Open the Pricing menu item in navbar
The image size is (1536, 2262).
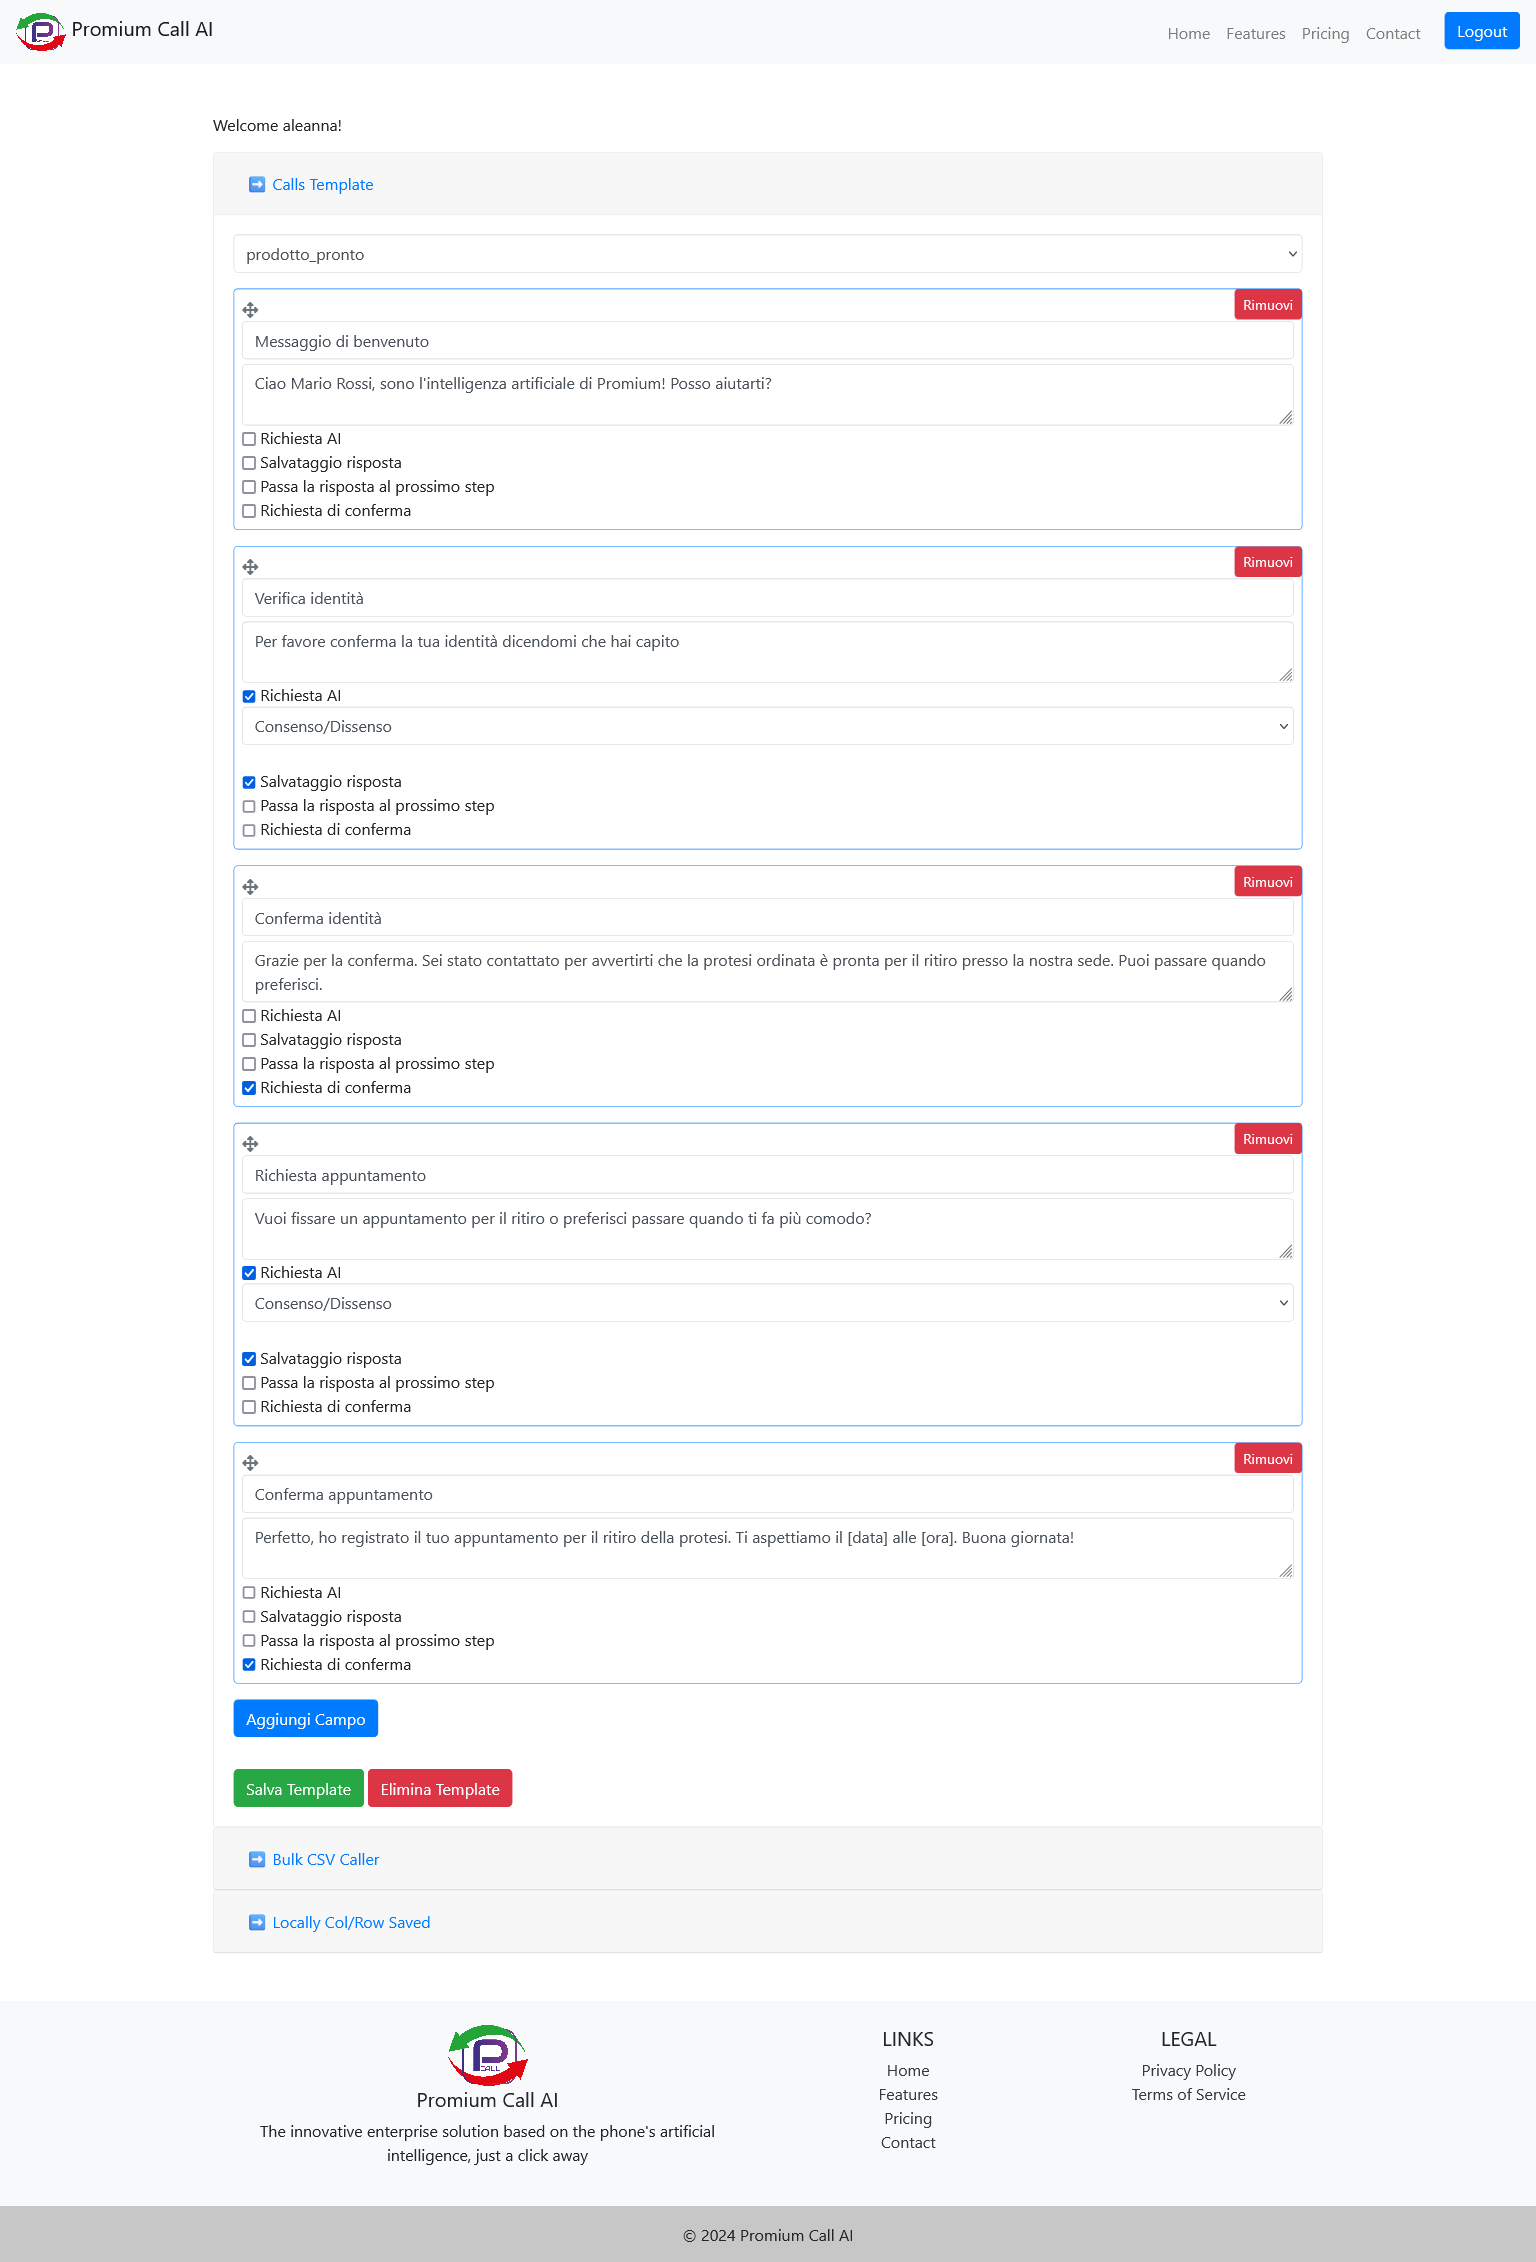pos(1325,33)
